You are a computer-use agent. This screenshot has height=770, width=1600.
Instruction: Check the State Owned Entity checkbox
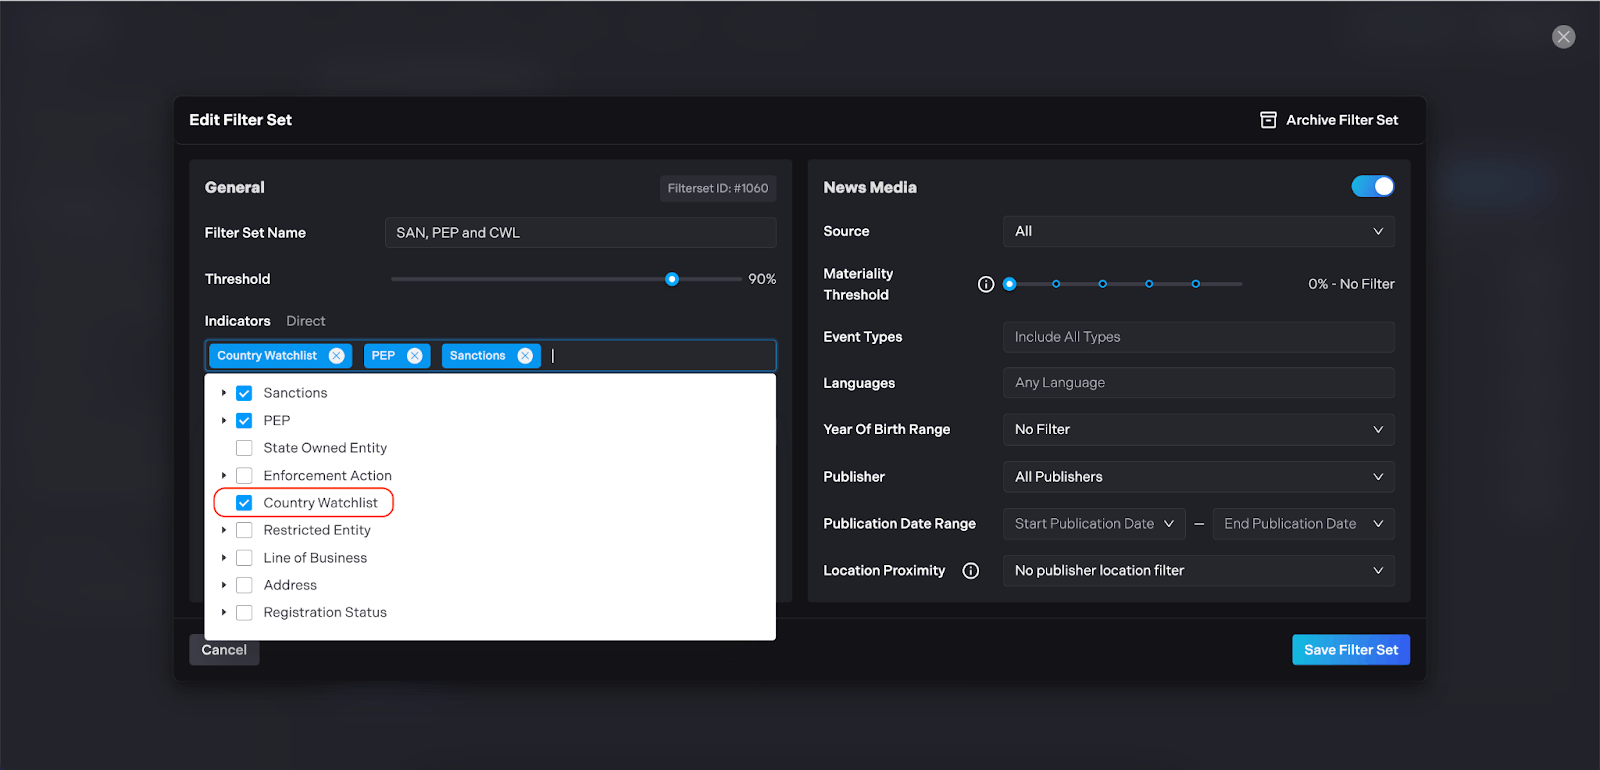[244, 448]
